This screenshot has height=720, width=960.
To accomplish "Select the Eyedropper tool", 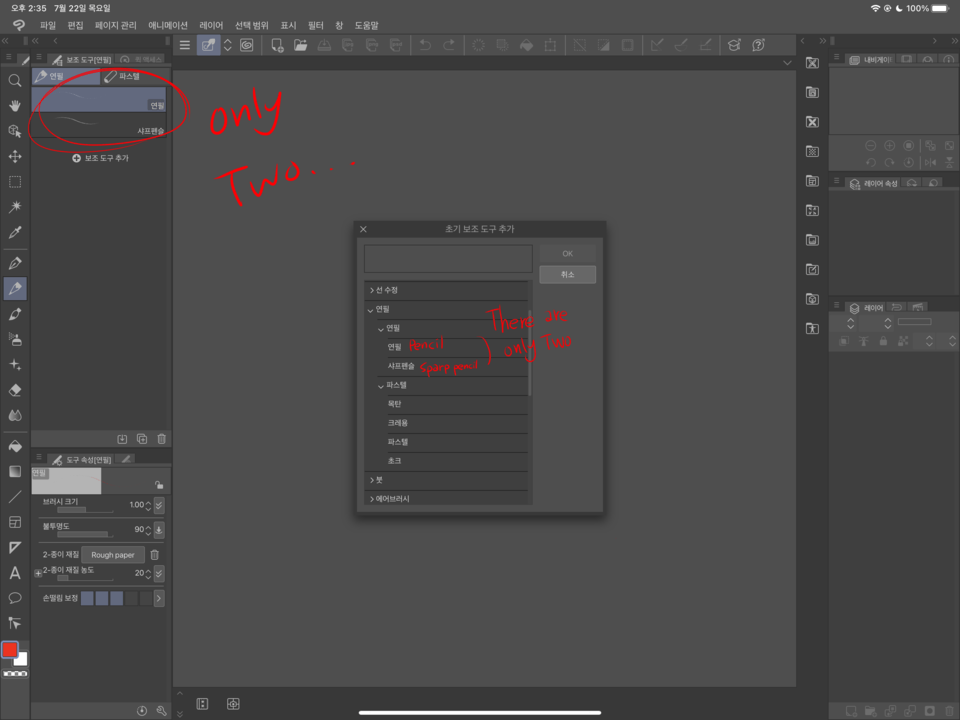I will click(x=14, y=231).
